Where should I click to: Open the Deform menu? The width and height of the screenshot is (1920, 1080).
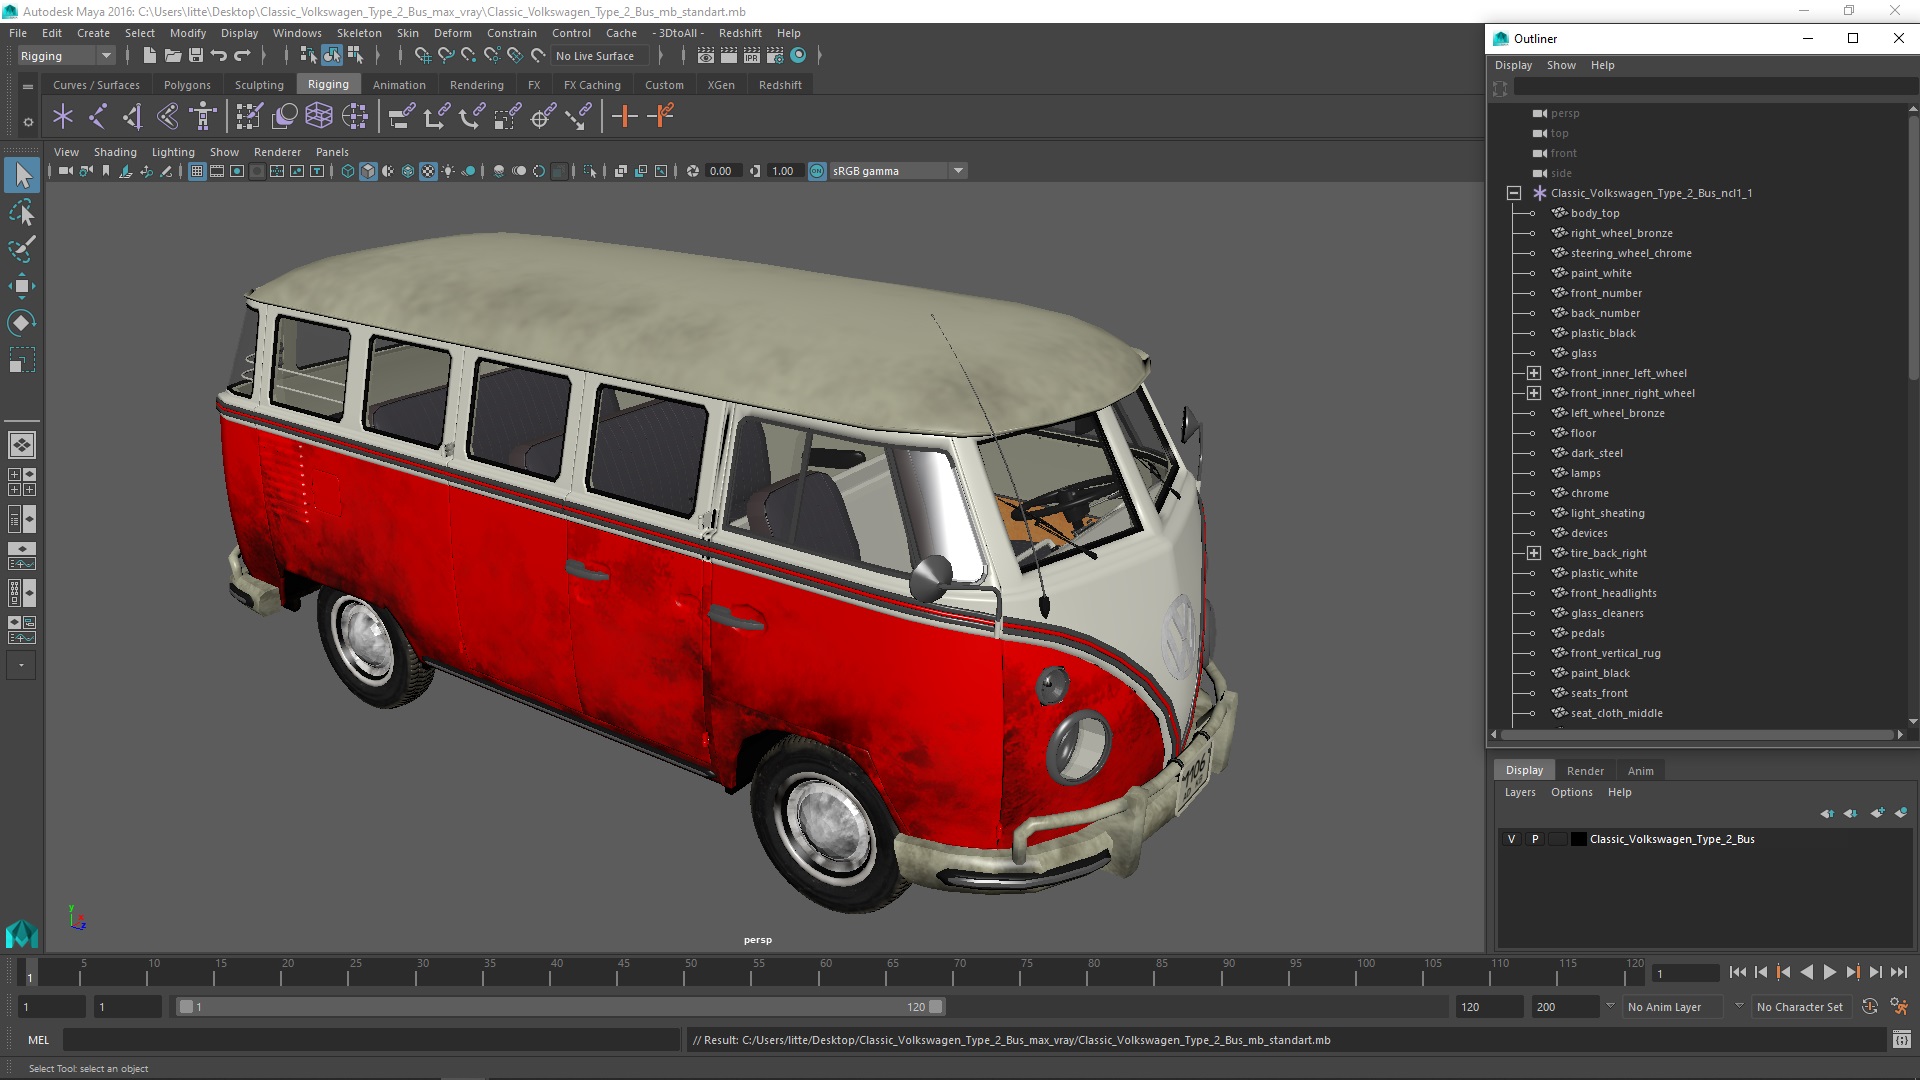coord(452,33)
